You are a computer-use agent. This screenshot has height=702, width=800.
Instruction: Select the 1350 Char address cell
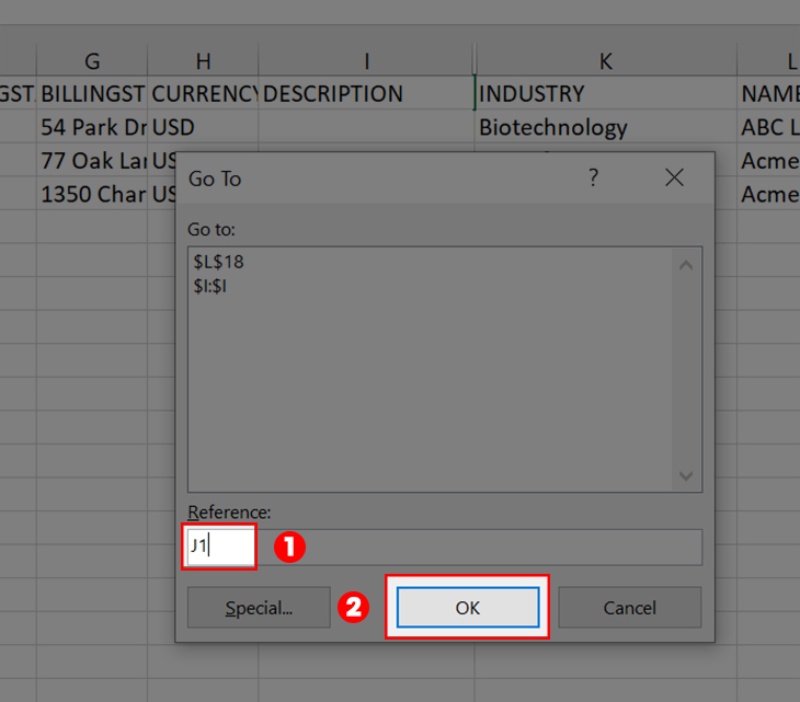coord(92,195)
